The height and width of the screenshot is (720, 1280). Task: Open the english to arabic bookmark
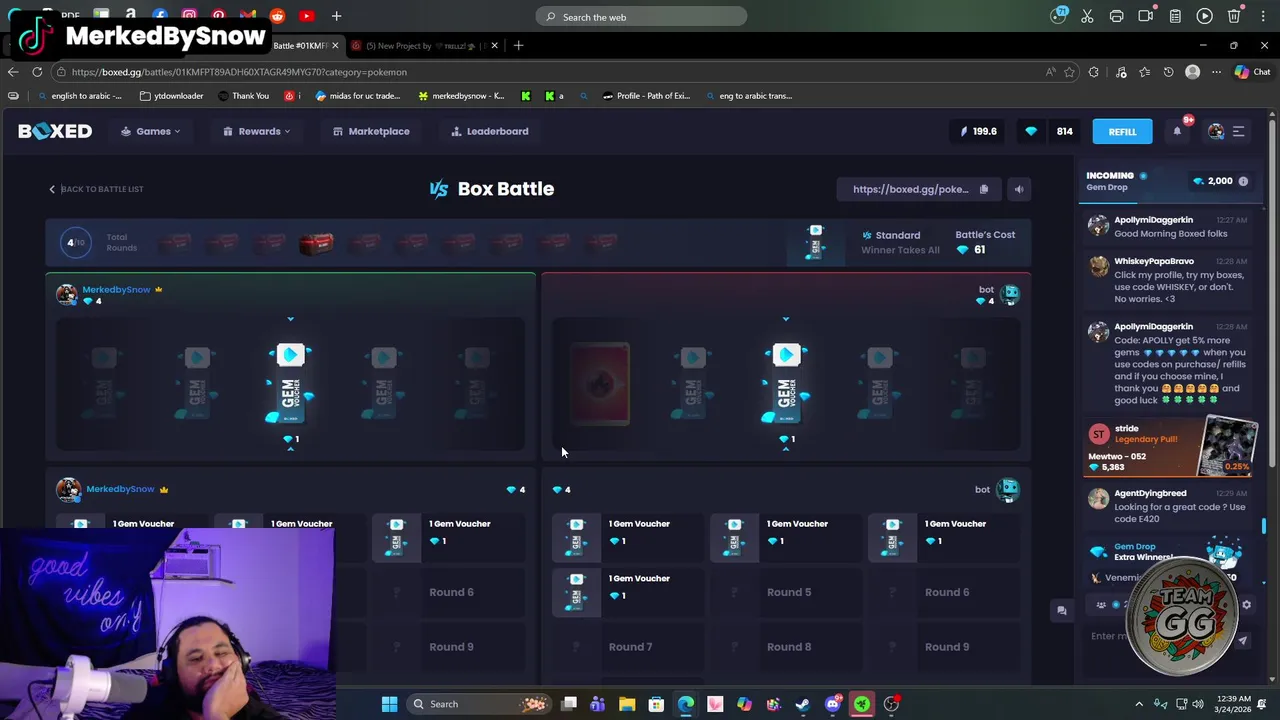[x=79, y=96]
